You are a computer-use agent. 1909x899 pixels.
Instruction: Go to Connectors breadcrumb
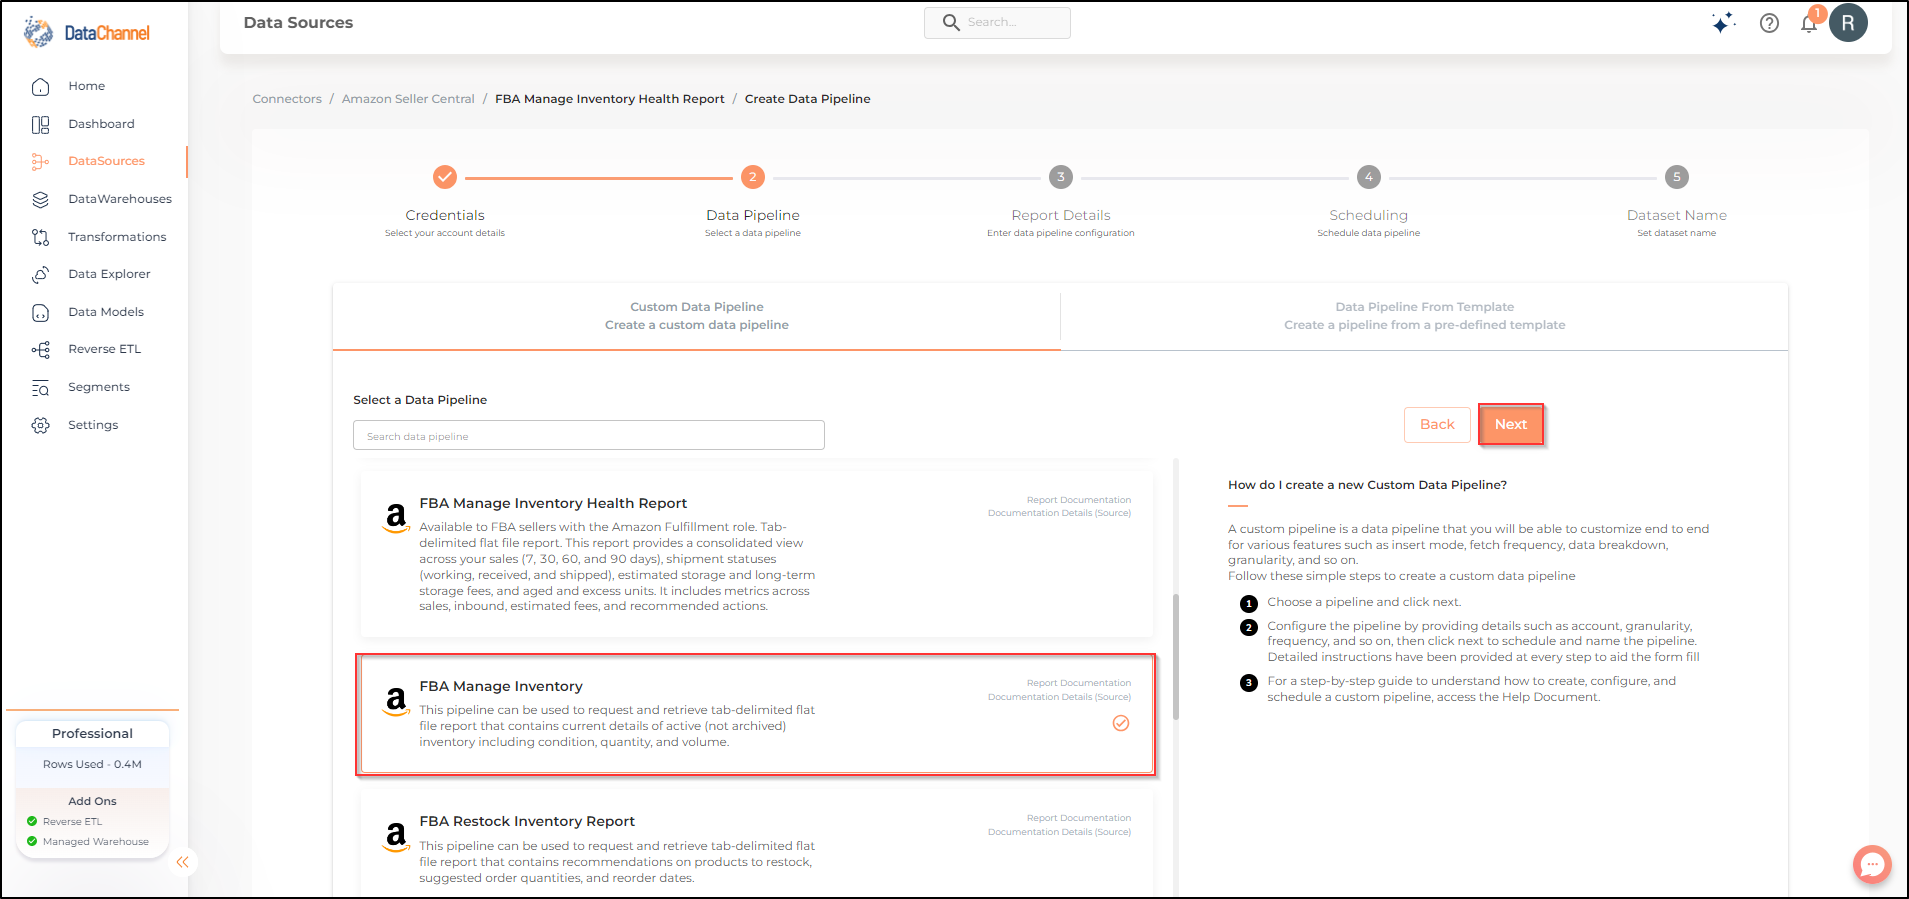click(287, 99)
